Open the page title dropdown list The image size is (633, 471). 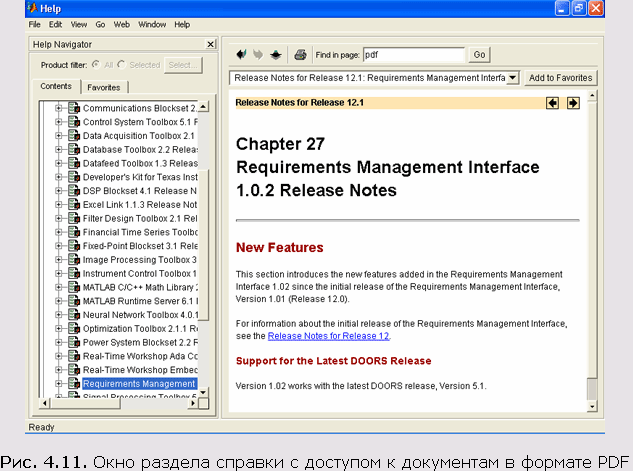[512, 77]
